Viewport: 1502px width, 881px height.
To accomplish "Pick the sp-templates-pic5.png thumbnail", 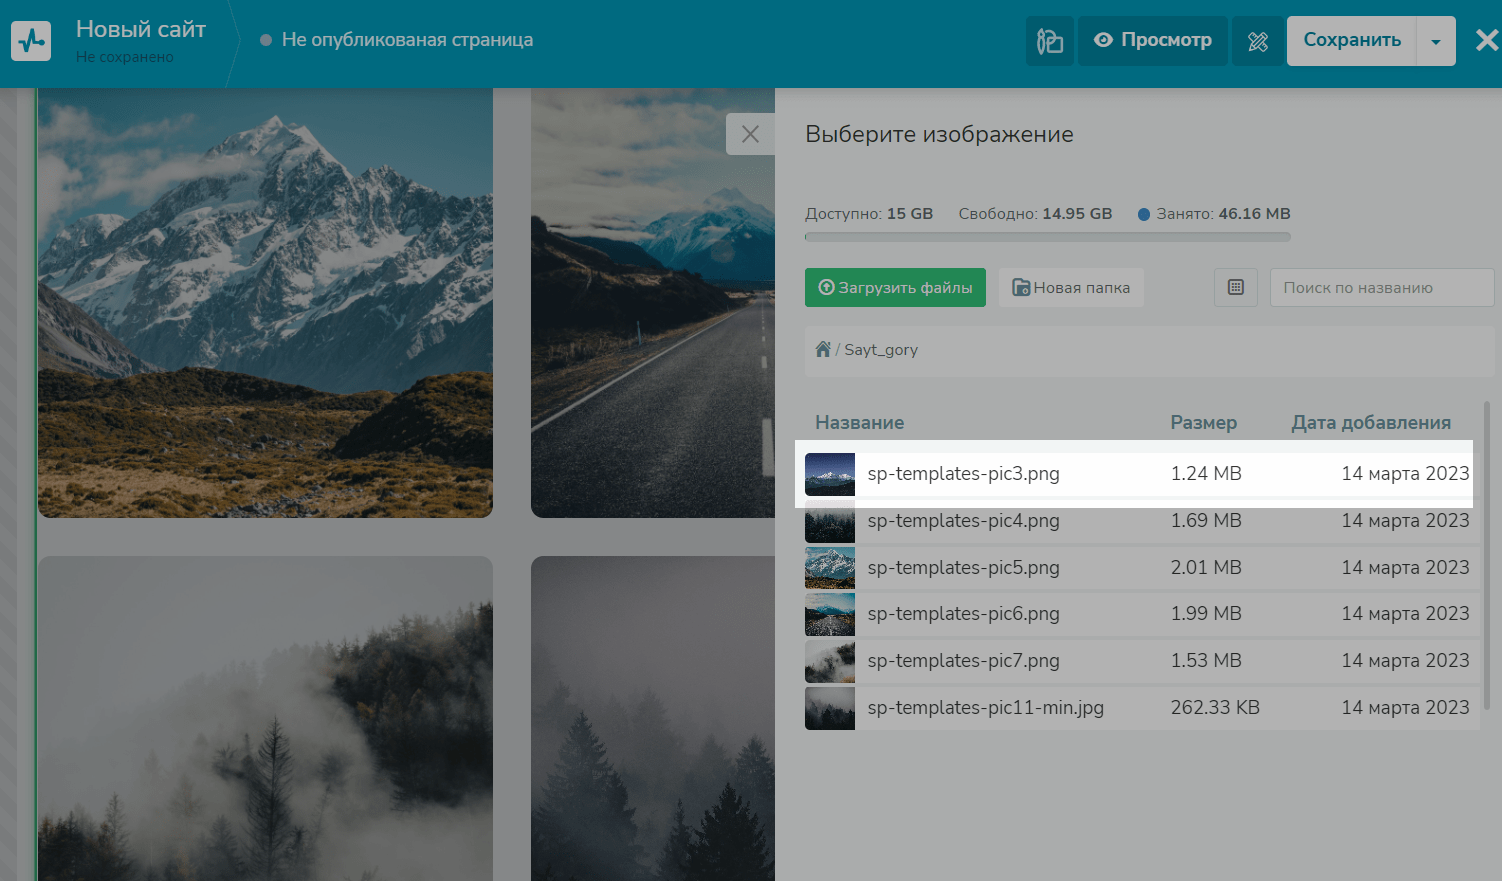I will tap(830, 568).
